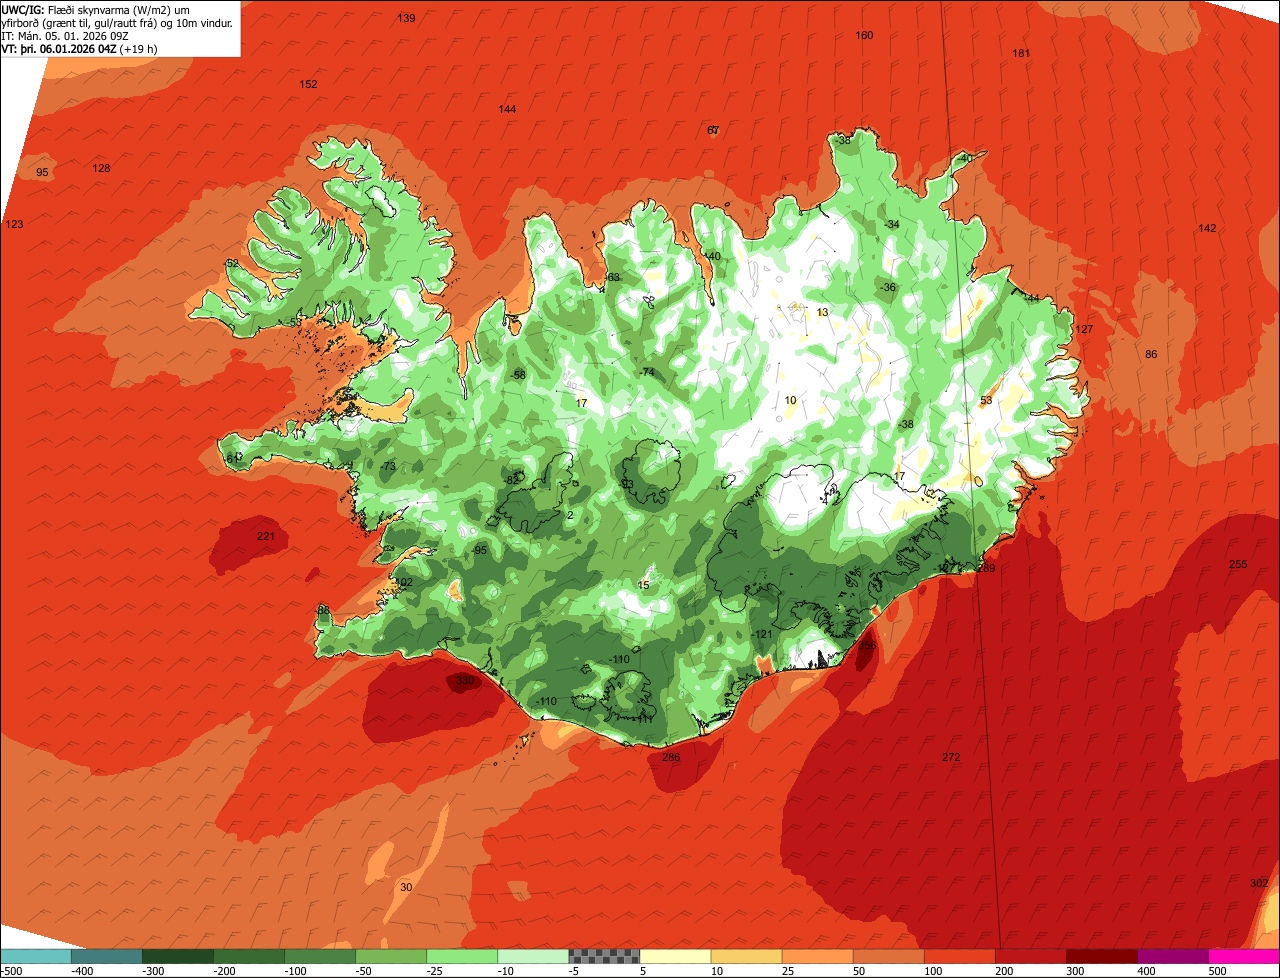Click the pale mint legend swatch labeled -10
1280x978 pixels.
(532, 956)
